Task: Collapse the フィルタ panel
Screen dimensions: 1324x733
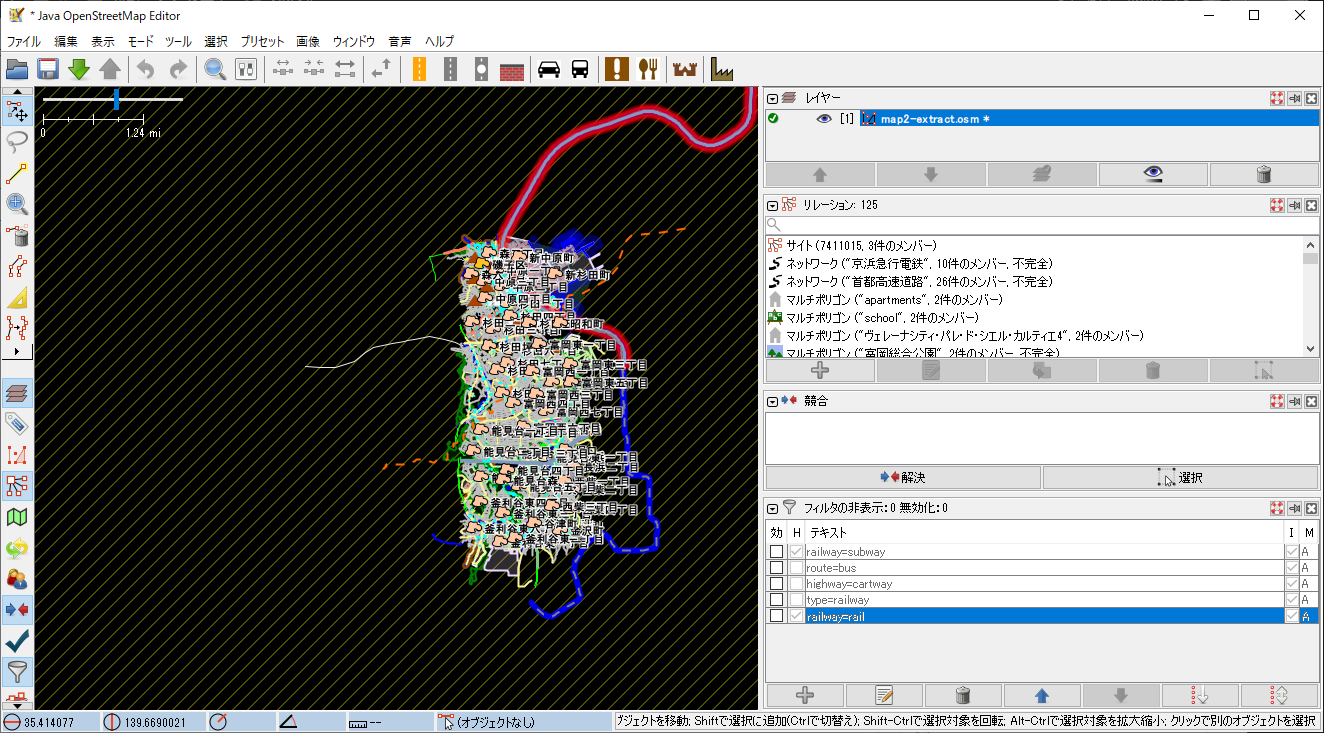Action: [x=773, y=508]
